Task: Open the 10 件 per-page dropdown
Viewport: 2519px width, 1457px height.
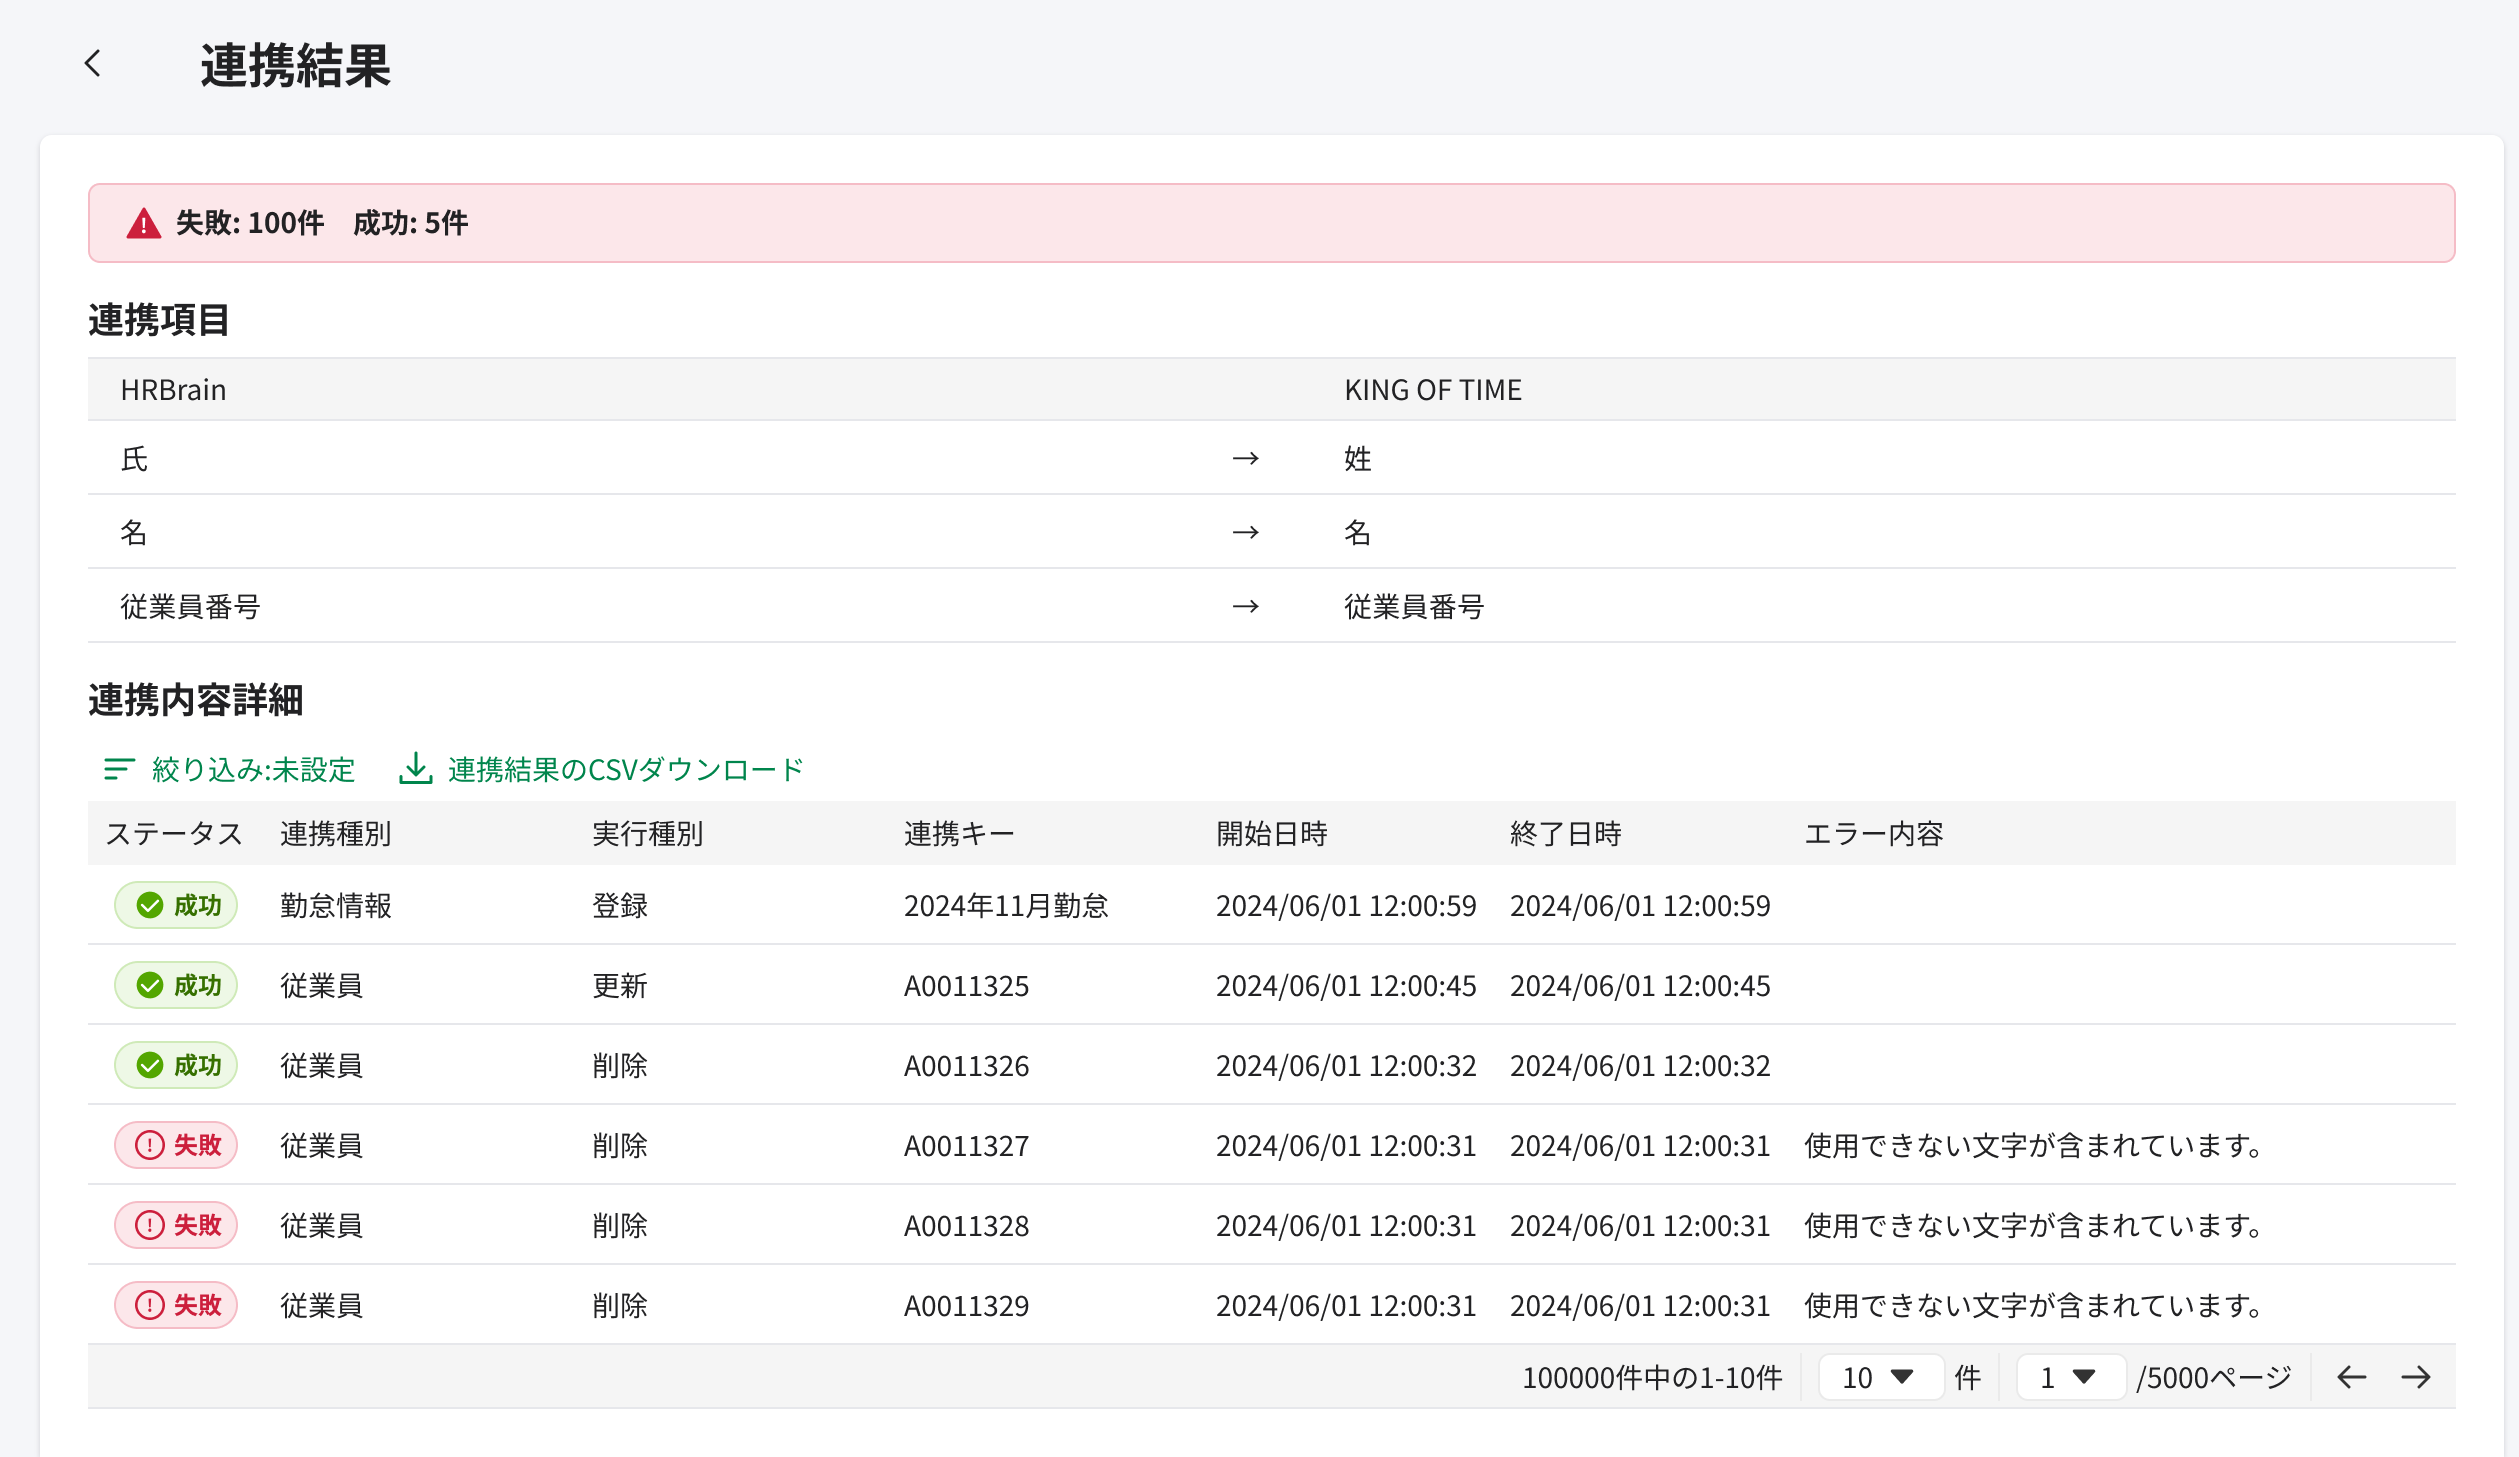Action: pyautogui.click(x=1880, y=1377)
